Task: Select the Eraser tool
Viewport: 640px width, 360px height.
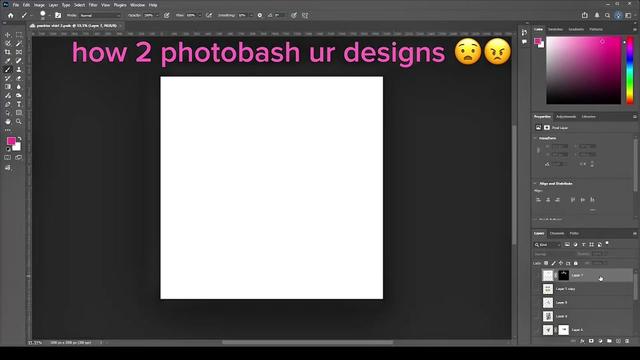Action: (x=19, y=78)
